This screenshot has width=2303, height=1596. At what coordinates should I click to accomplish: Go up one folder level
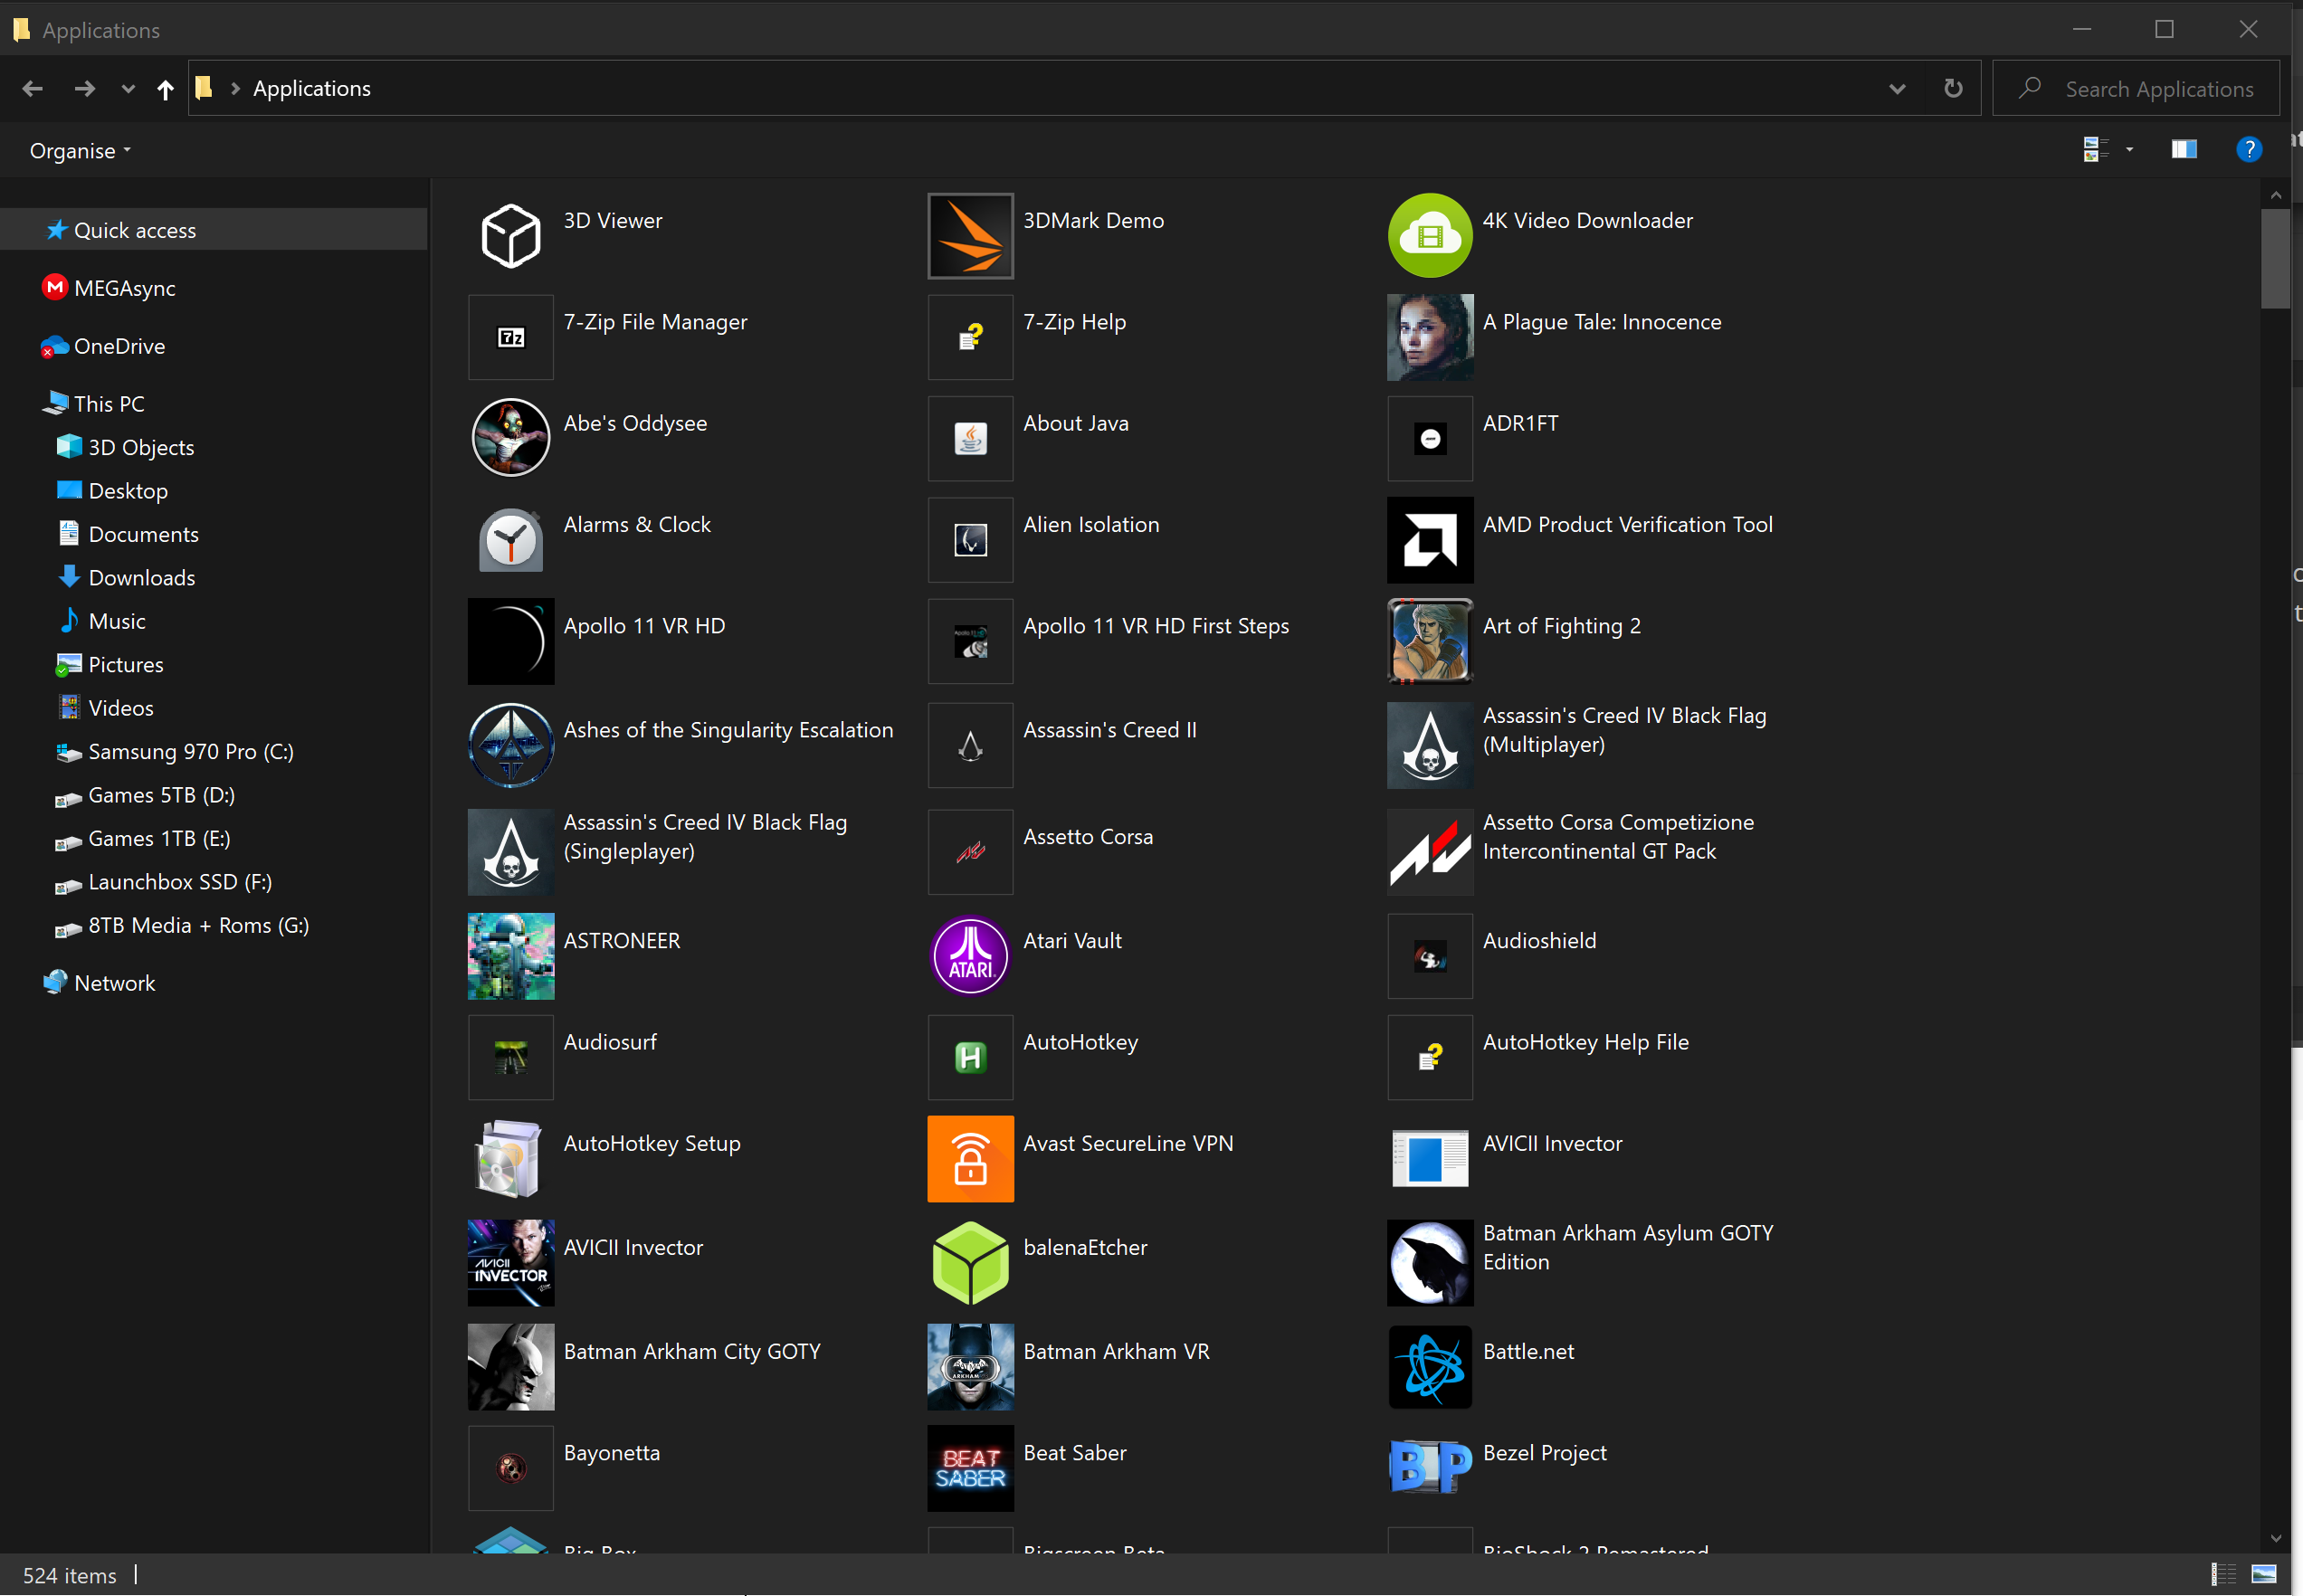tap(165, 89)
